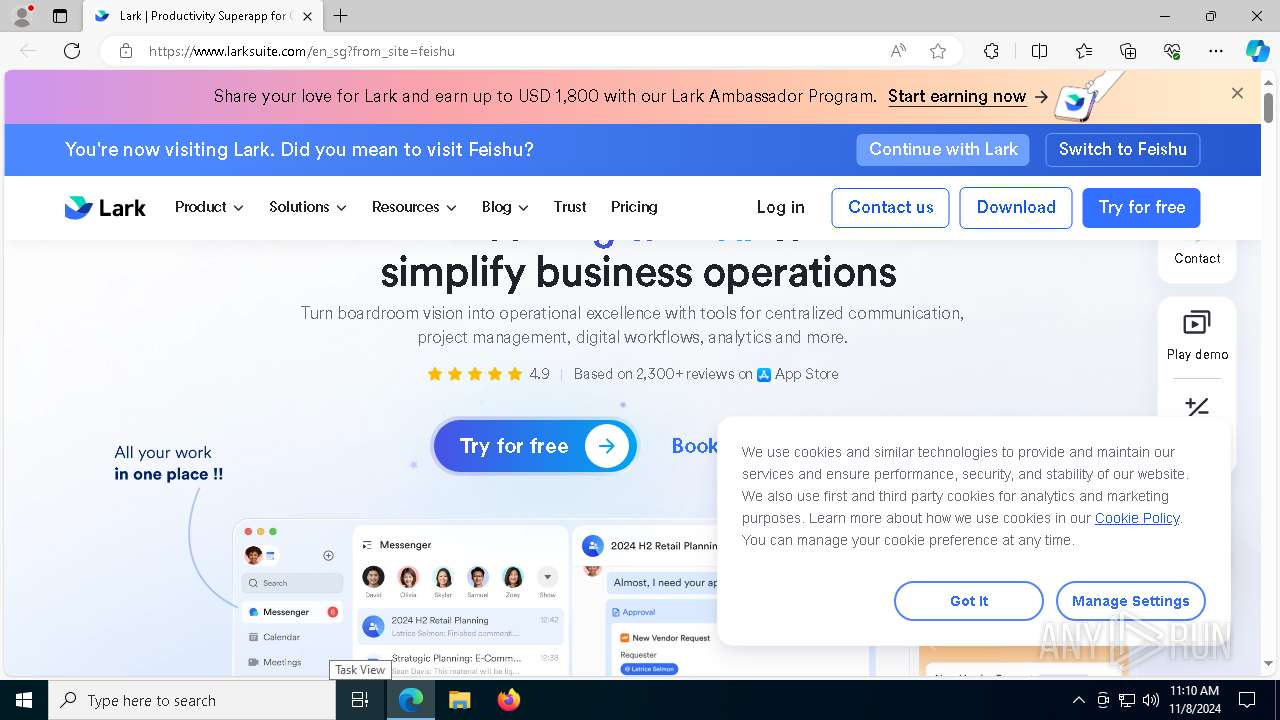The image size is (1280, 720).
Task: Activate Read aloud in the address bar
Action: click(898, 51)
